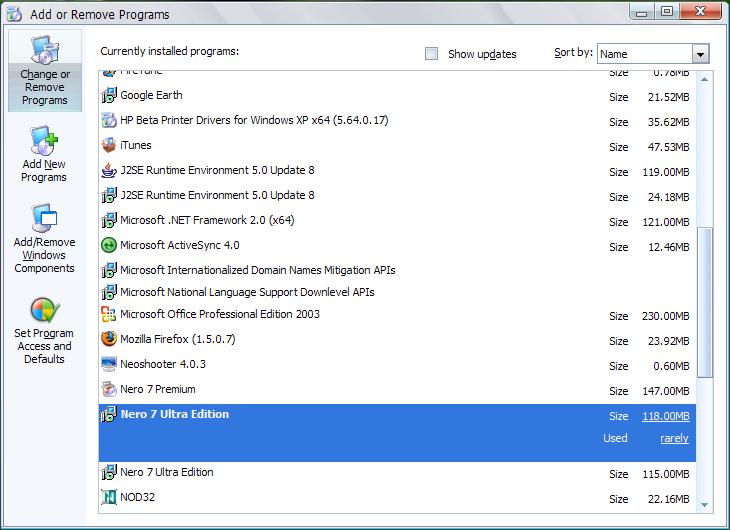Enable the Show updates checkbox
The width and height of the screenshot is (730, 530).
coord(432,54)
